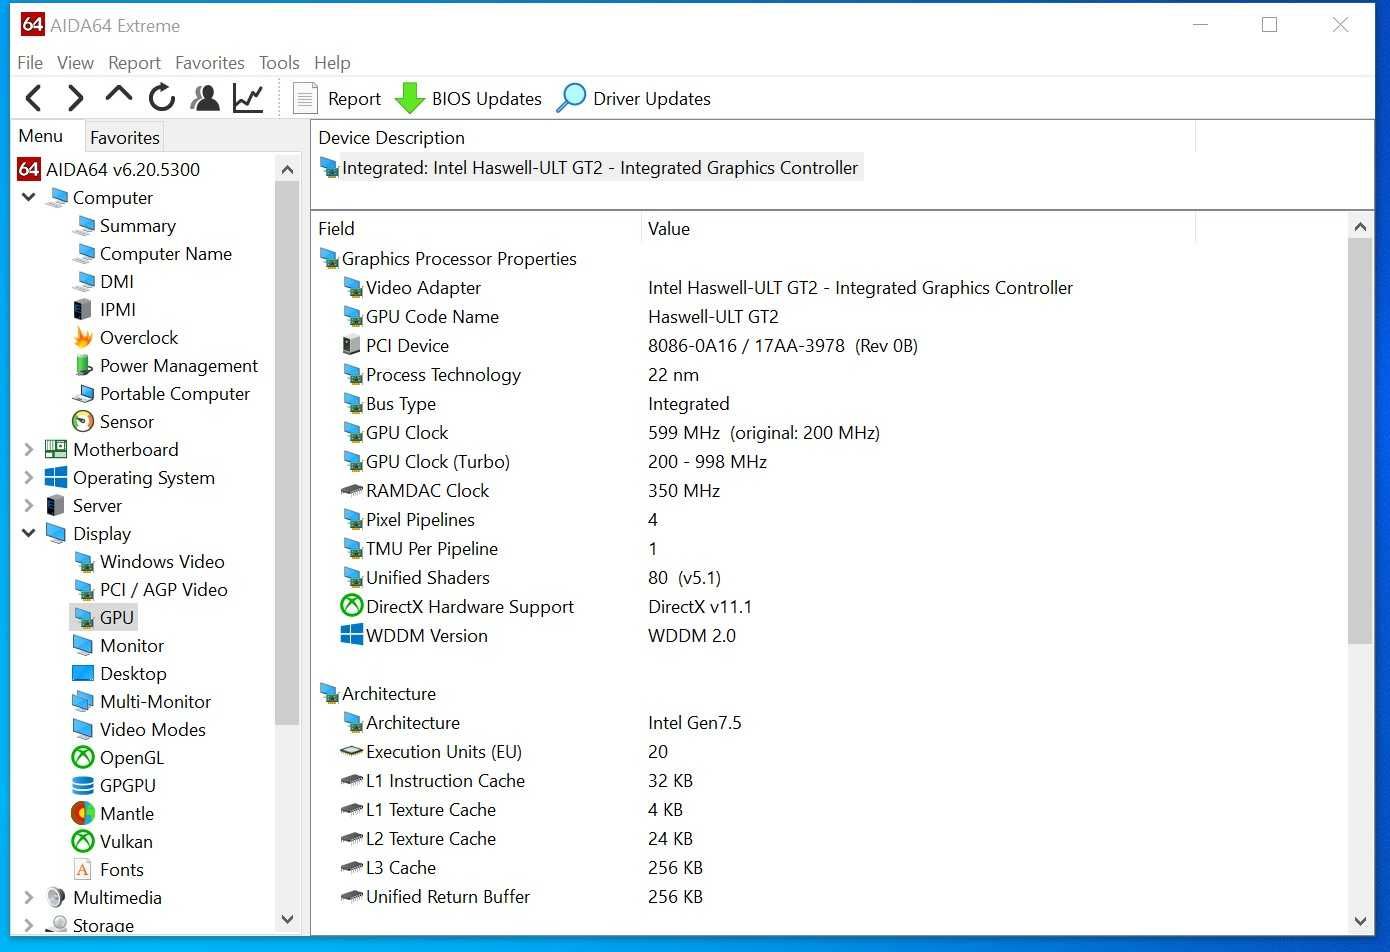Expand the Storage tree node

click(29, 925)
